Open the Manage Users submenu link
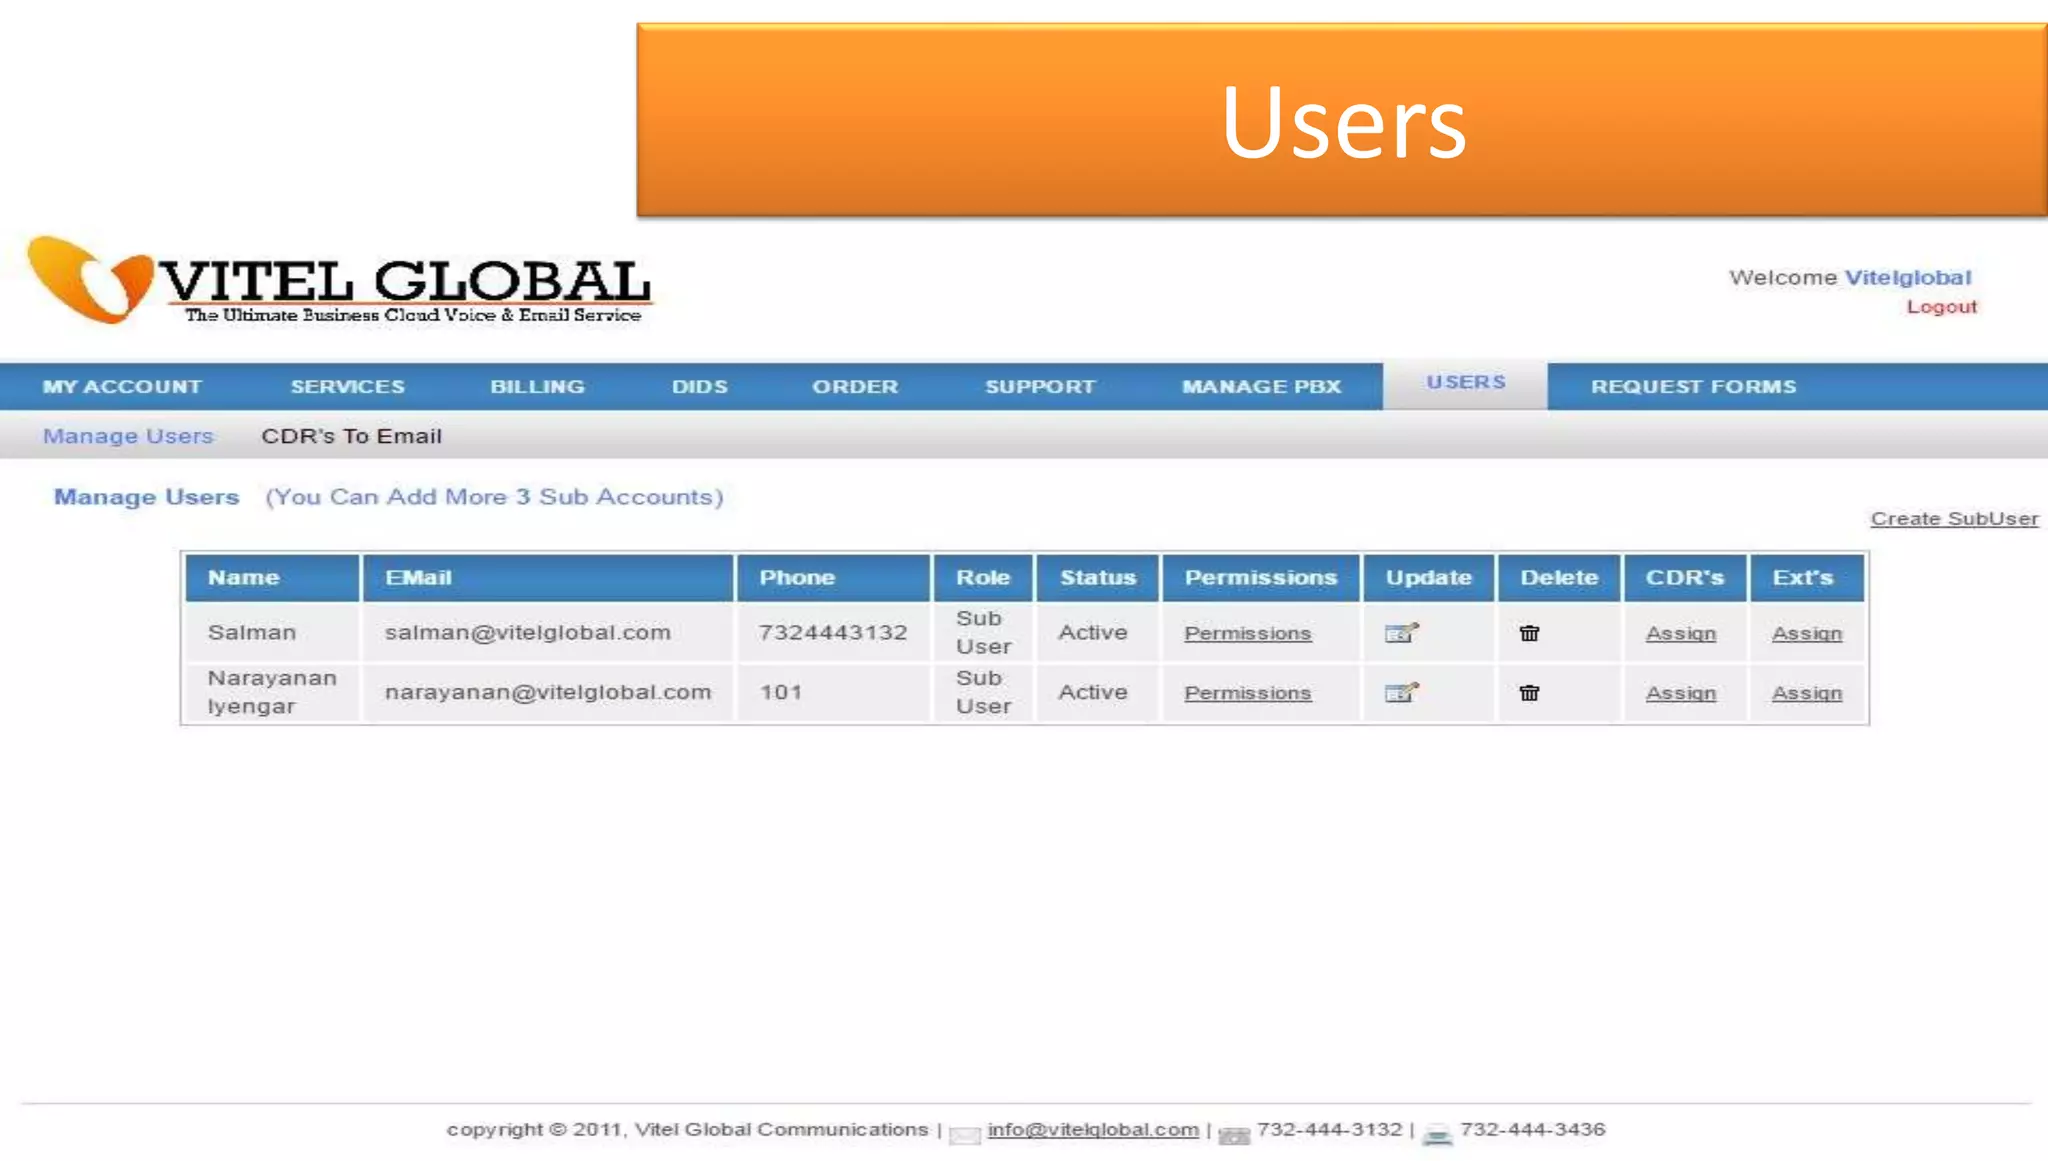The width and height of the screenshot is (2048, 1161). [128, 436]
